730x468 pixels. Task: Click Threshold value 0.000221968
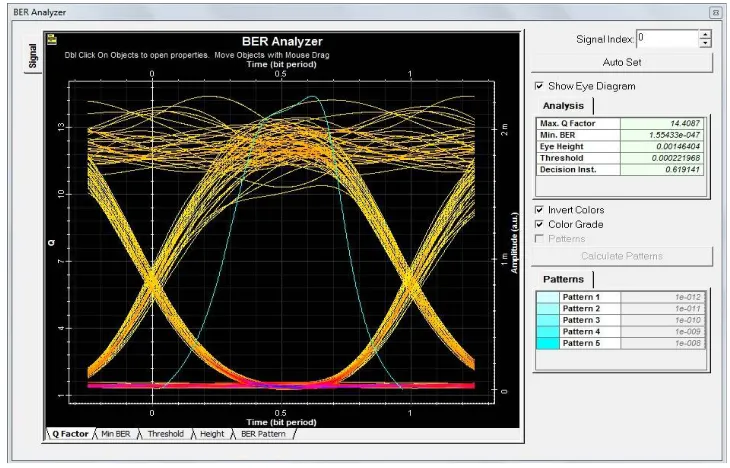pyautogui.click(x=662, y=158)
